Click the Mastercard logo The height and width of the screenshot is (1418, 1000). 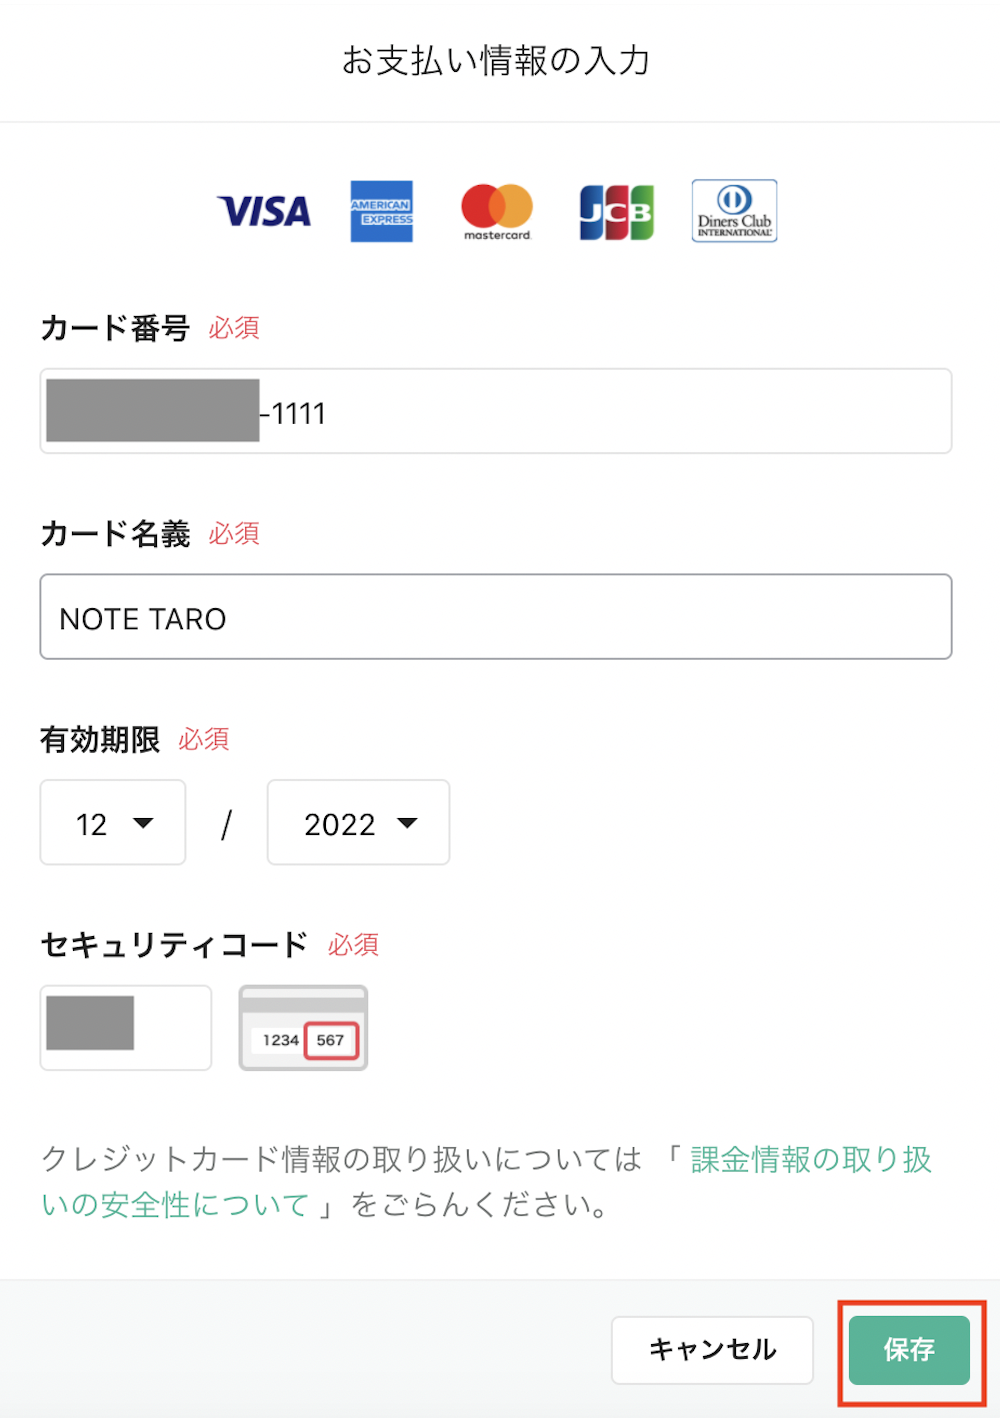click(497, 211)
